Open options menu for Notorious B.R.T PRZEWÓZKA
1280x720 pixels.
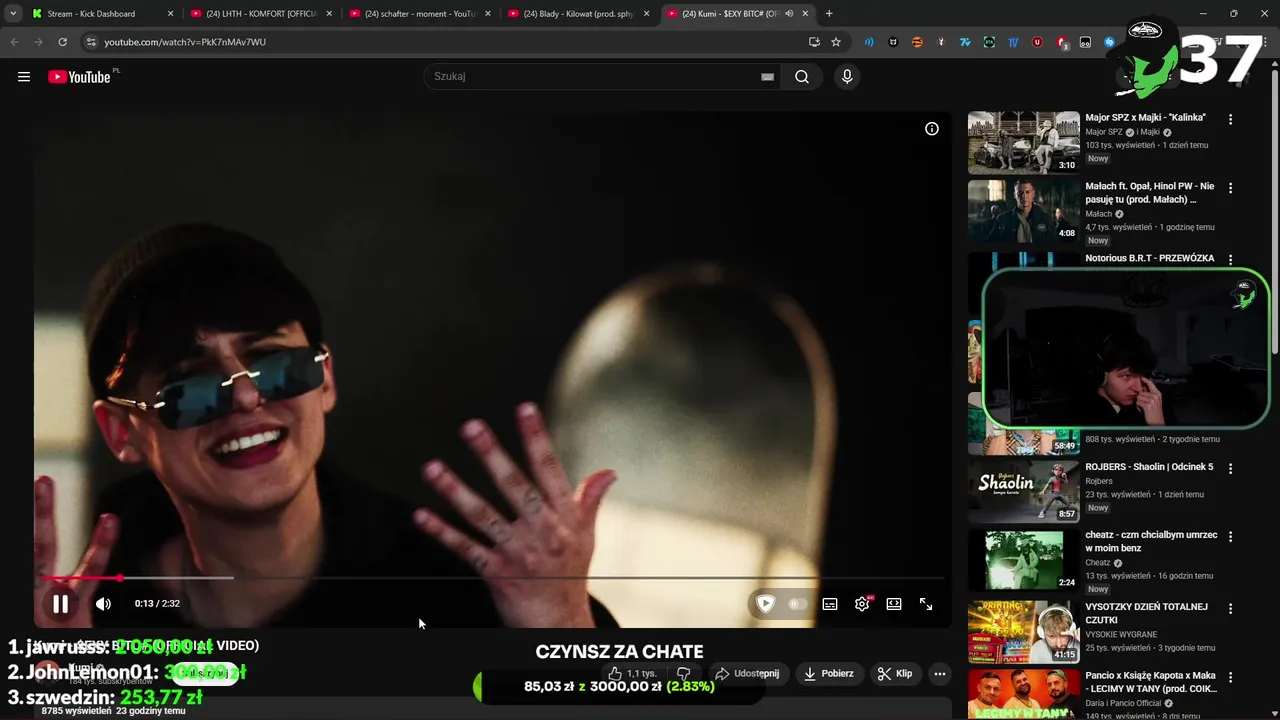tap(1230, 259)
